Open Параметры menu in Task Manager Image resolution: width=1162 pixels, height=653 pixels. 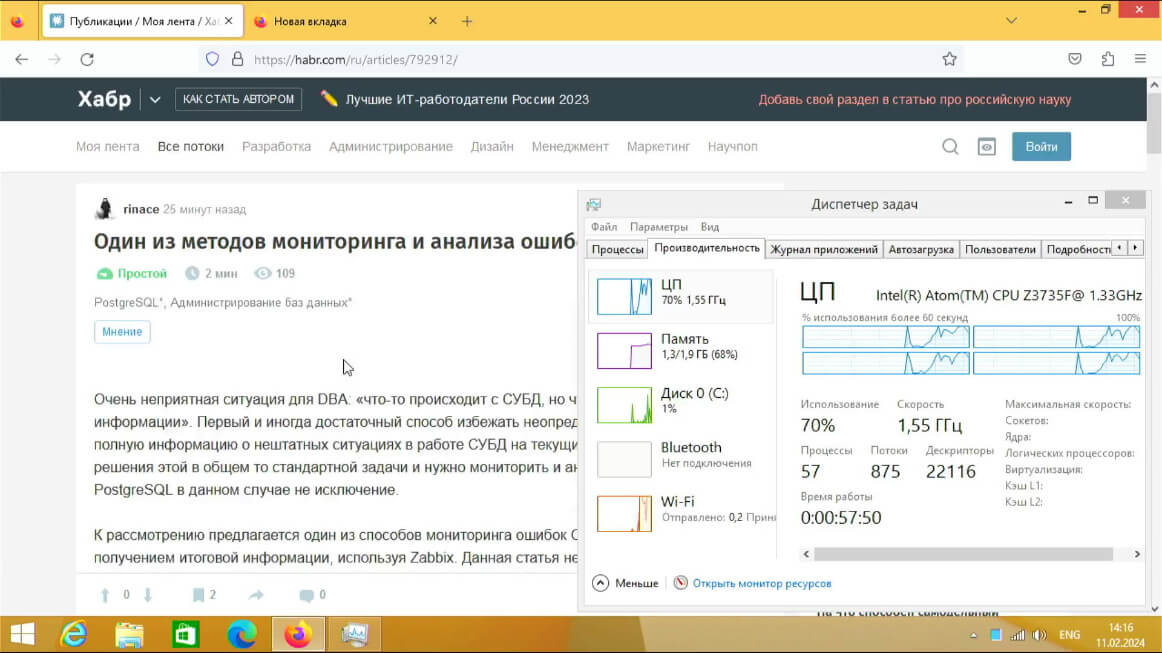(x=659, y=227)
